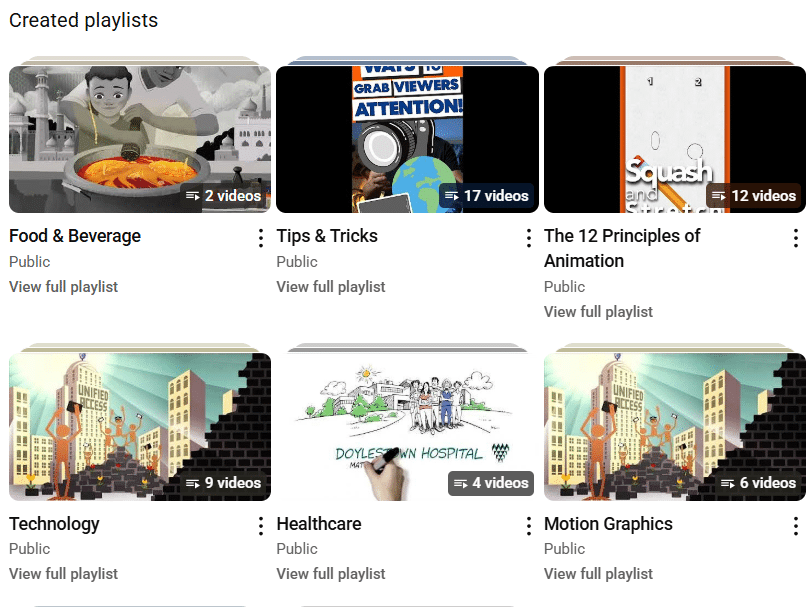Viewport: 808px width, 607px height.
Task: Click the 12 videos playlist badge
Action: click(754, 196)
